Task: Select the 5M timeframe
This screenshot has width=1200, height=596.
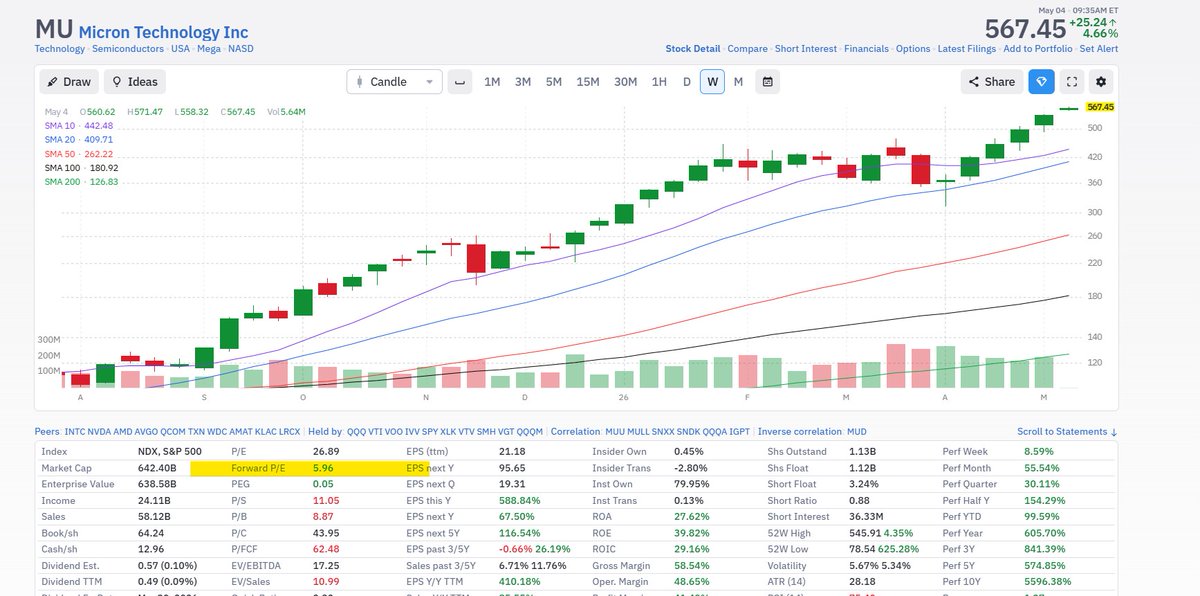Action: (554, 82)
